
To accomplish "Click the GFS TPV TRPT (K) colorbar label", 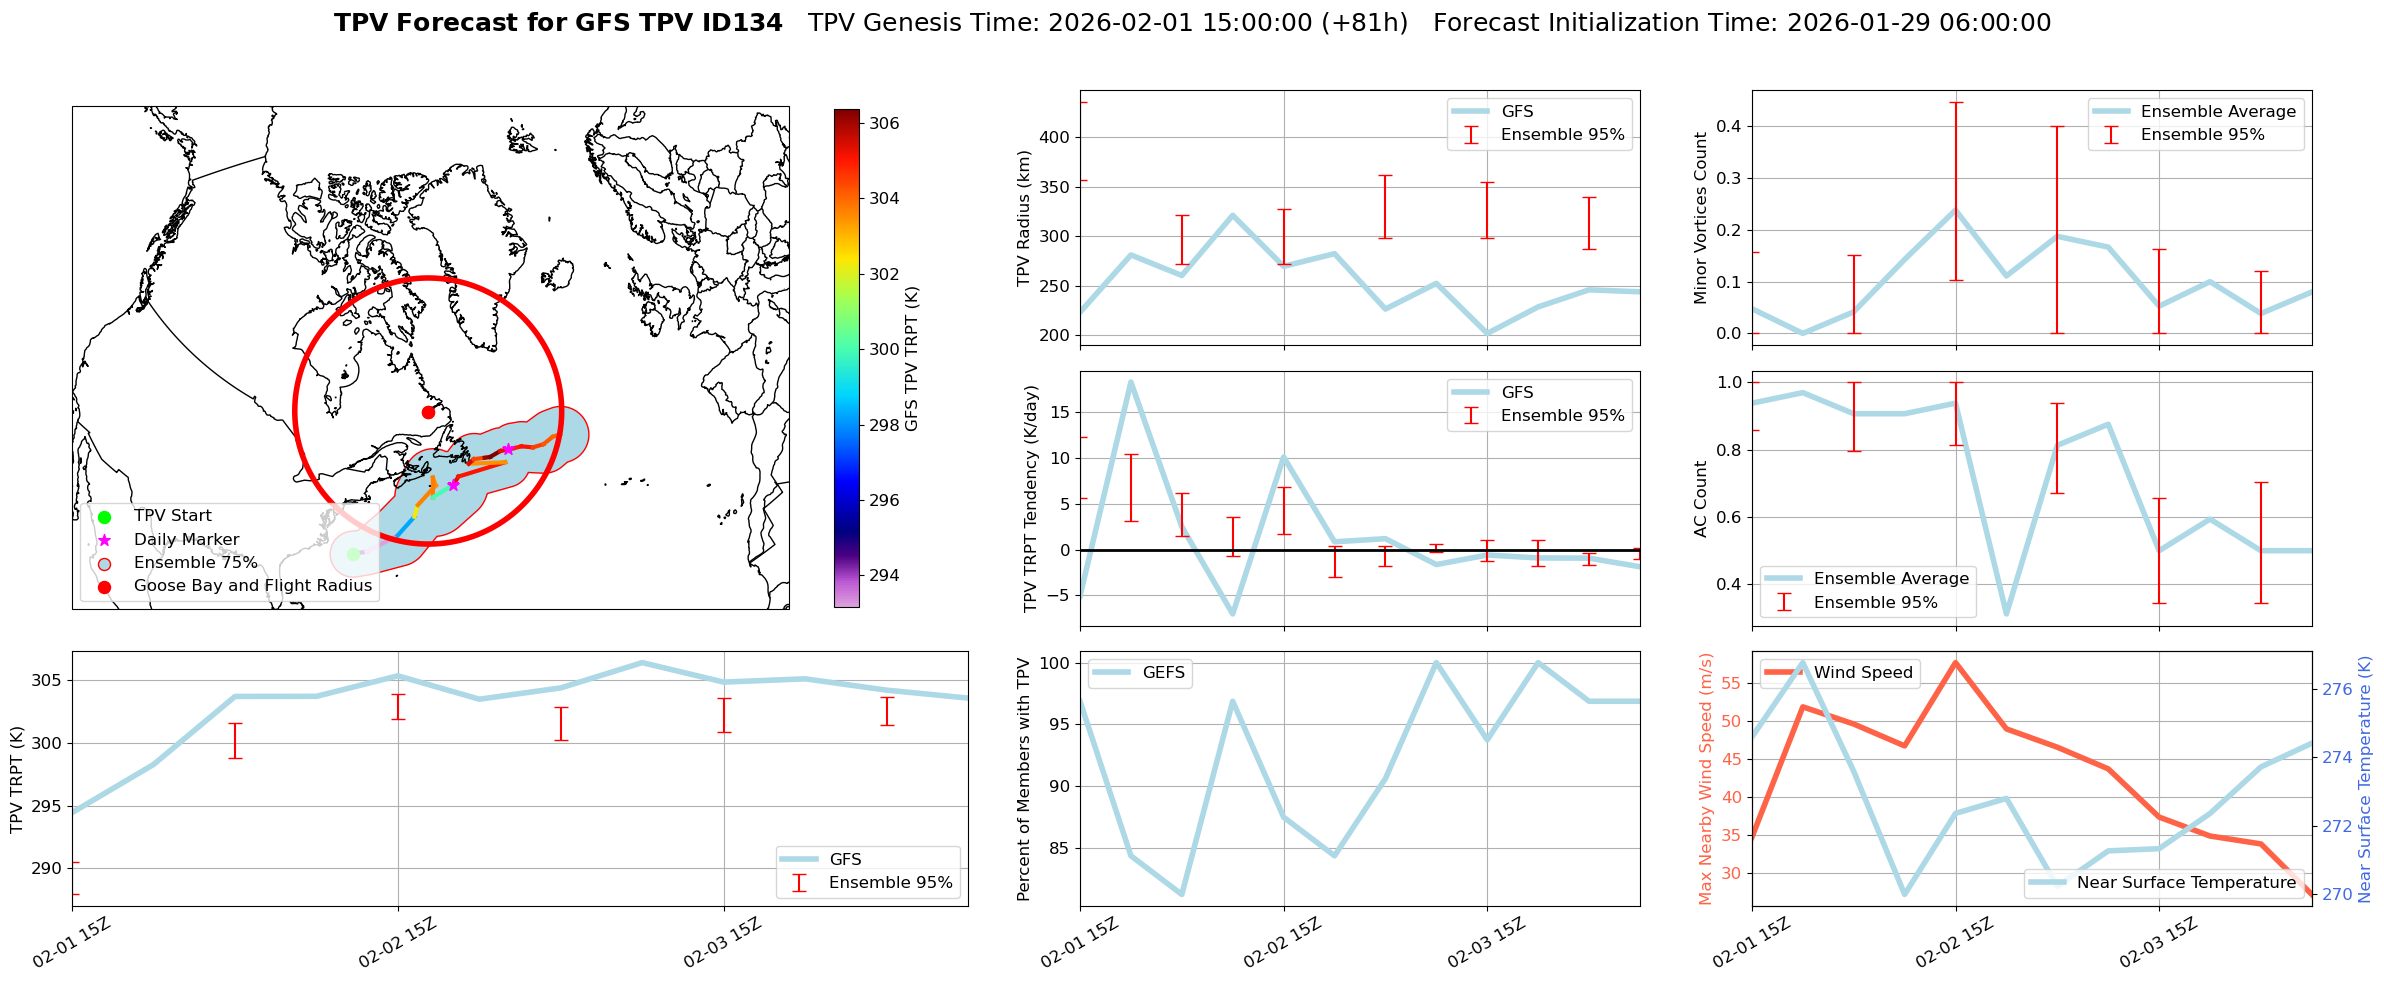I will pos(911,359).
